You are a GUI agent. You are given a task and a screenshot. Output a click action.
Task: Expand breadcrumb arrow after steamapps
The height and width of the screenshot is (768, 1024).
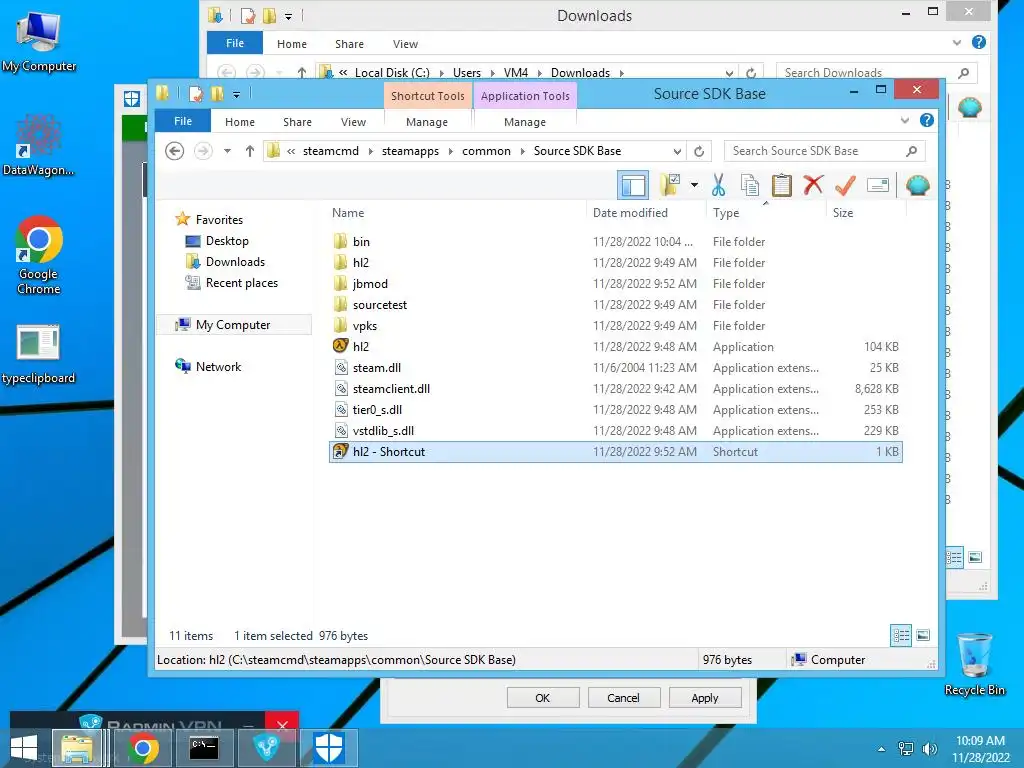click(451, 151)
